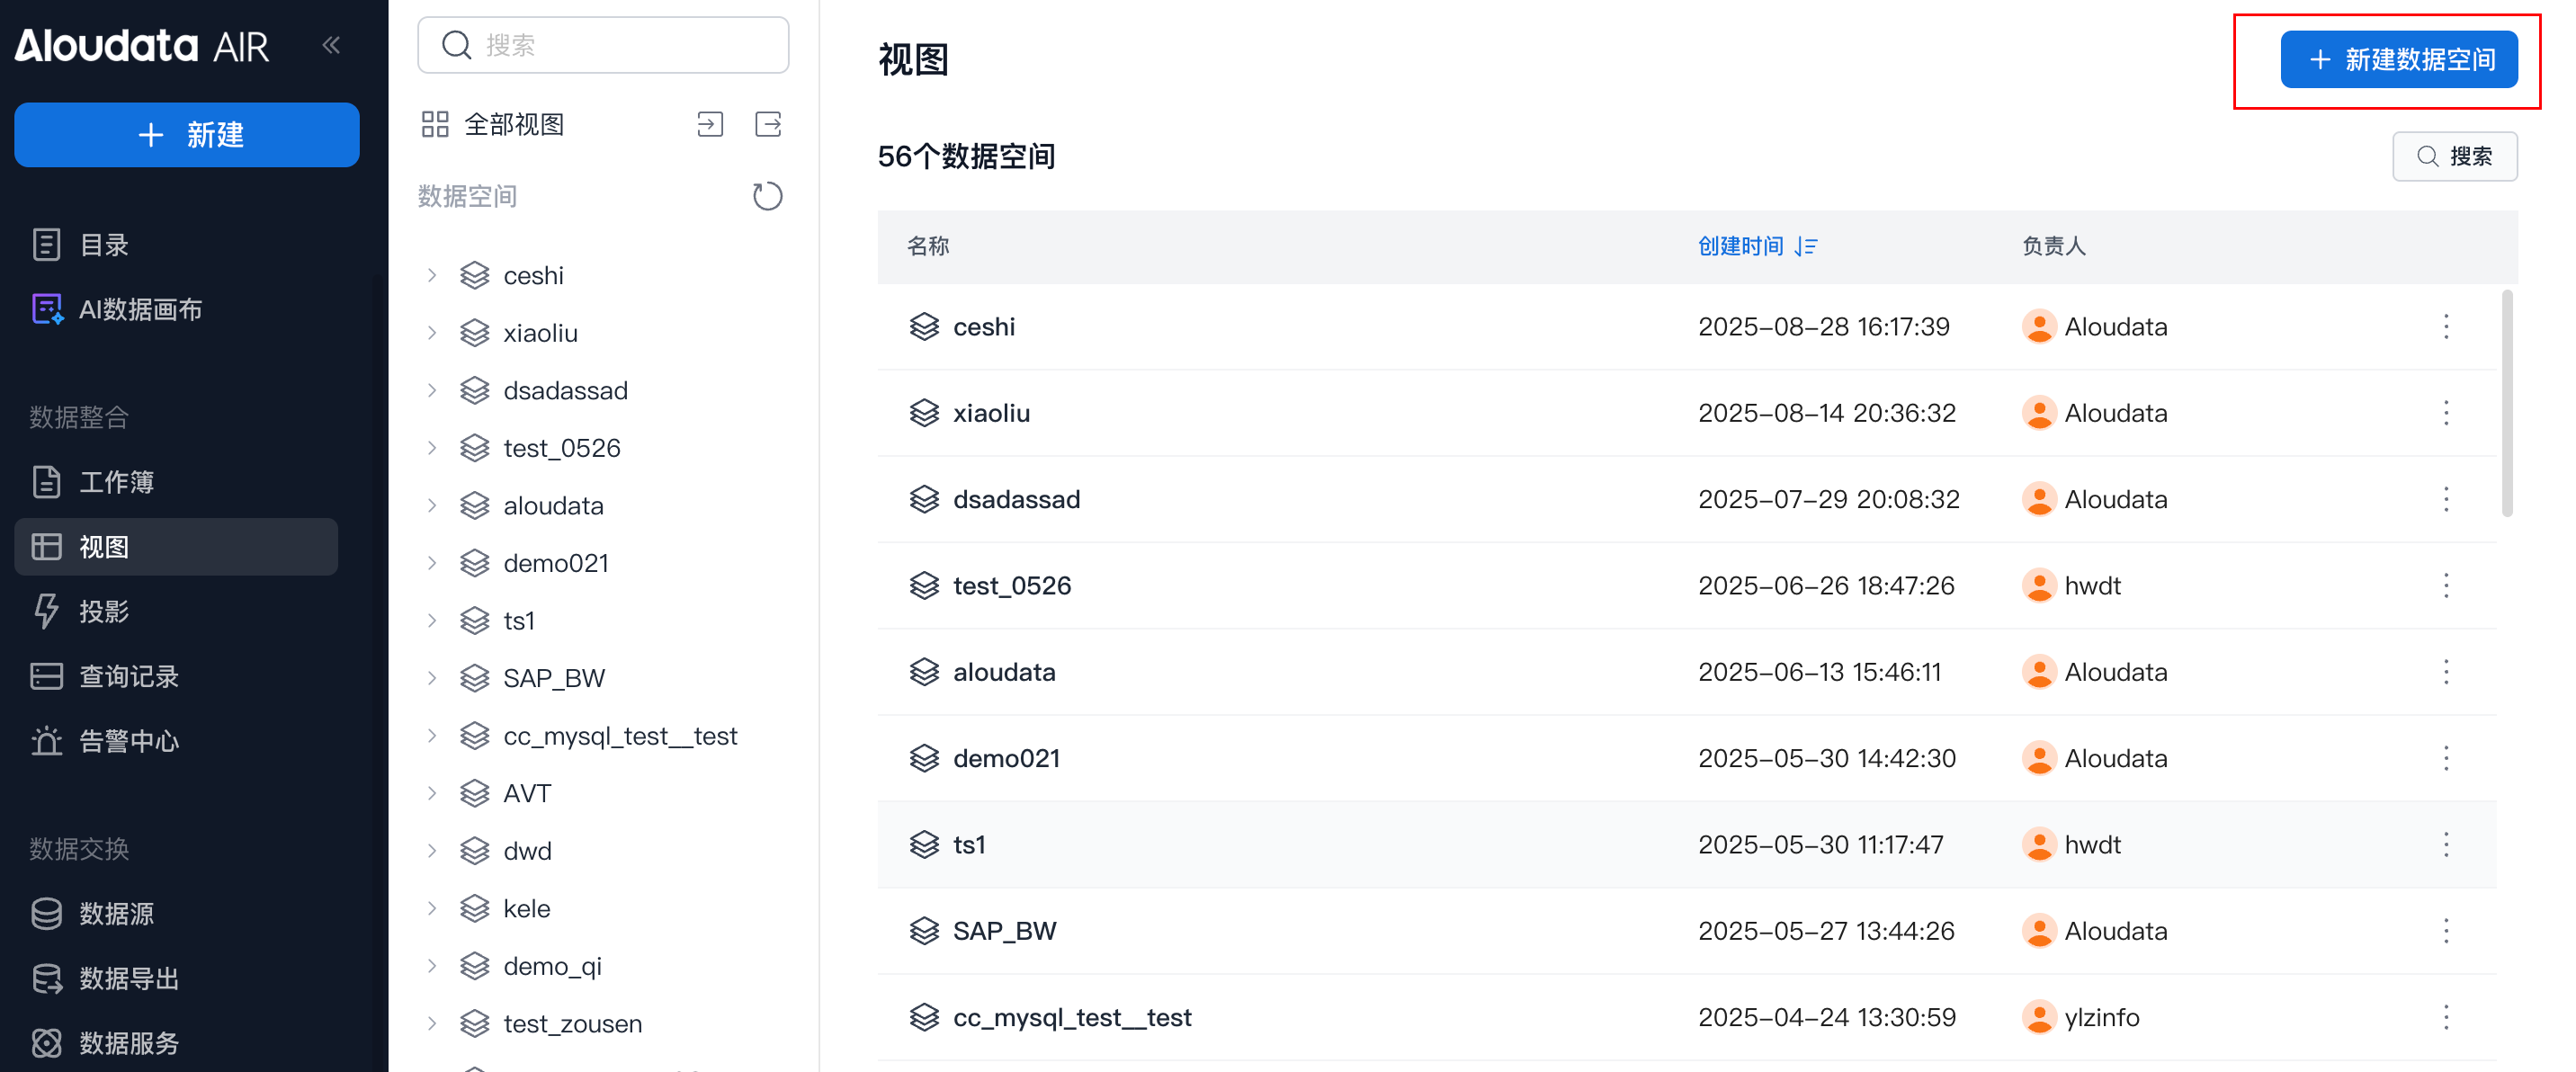
Task: Select 全部视图 in the view panel
Action: pos(513,125)
